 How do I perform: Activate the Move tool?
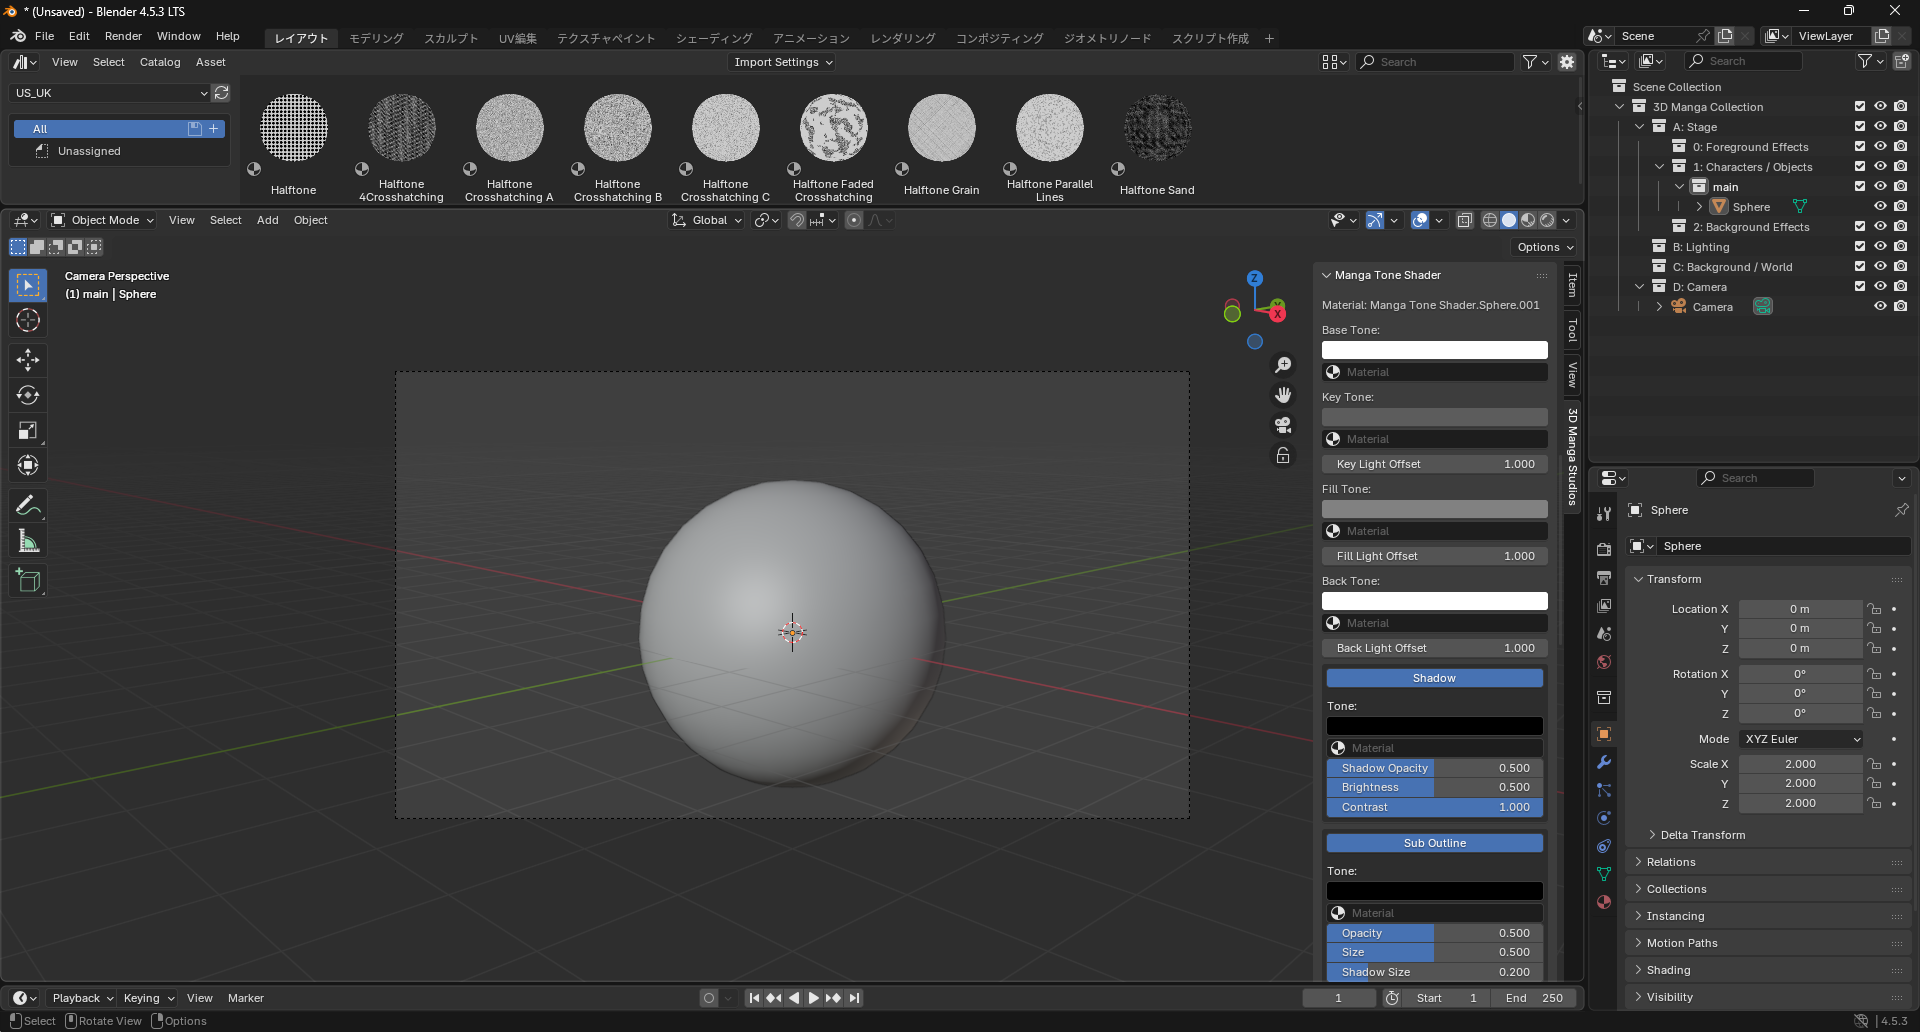click(28, 360)
